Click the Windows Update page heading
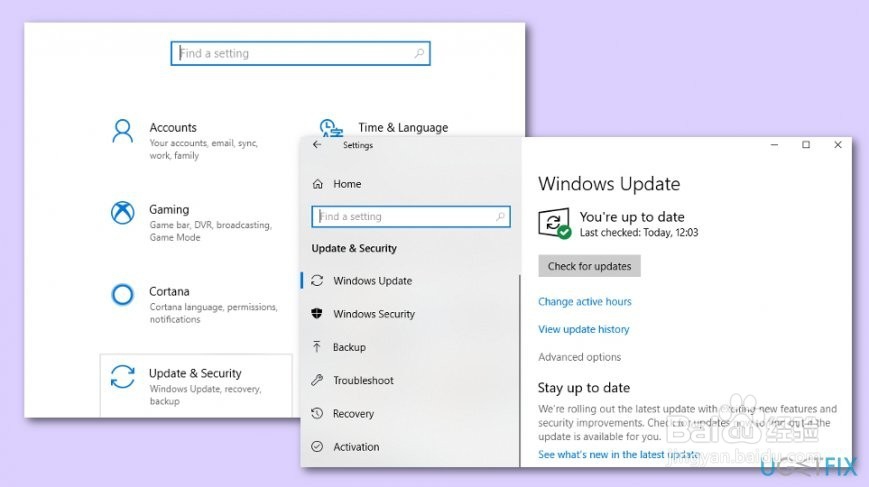This screenshot has height=487, width=869. tap(609, 184)
